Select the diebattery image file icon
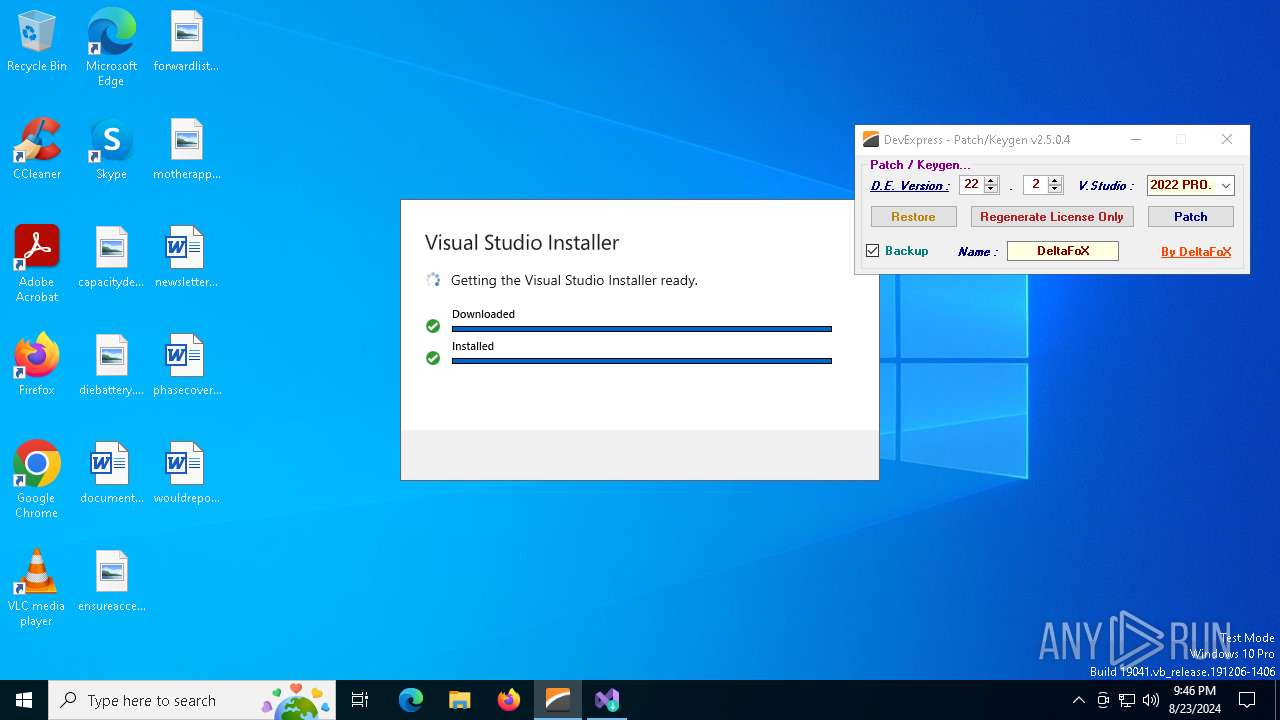The width and height of the screenshot is (1280, 720). click(111, 366)
